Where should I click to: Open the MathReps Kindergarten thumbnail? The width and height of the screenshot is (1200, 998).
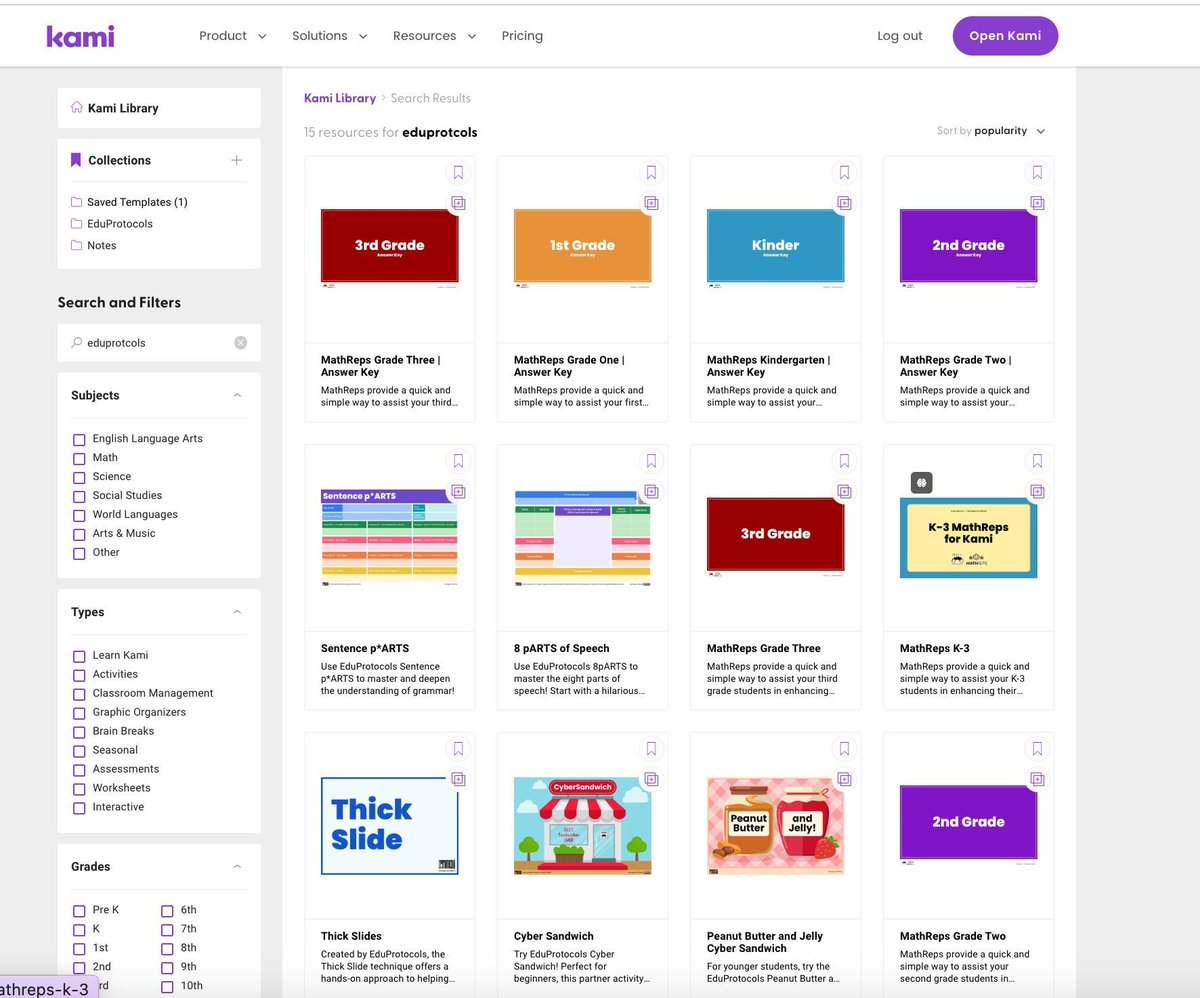(x=775, y=247)
